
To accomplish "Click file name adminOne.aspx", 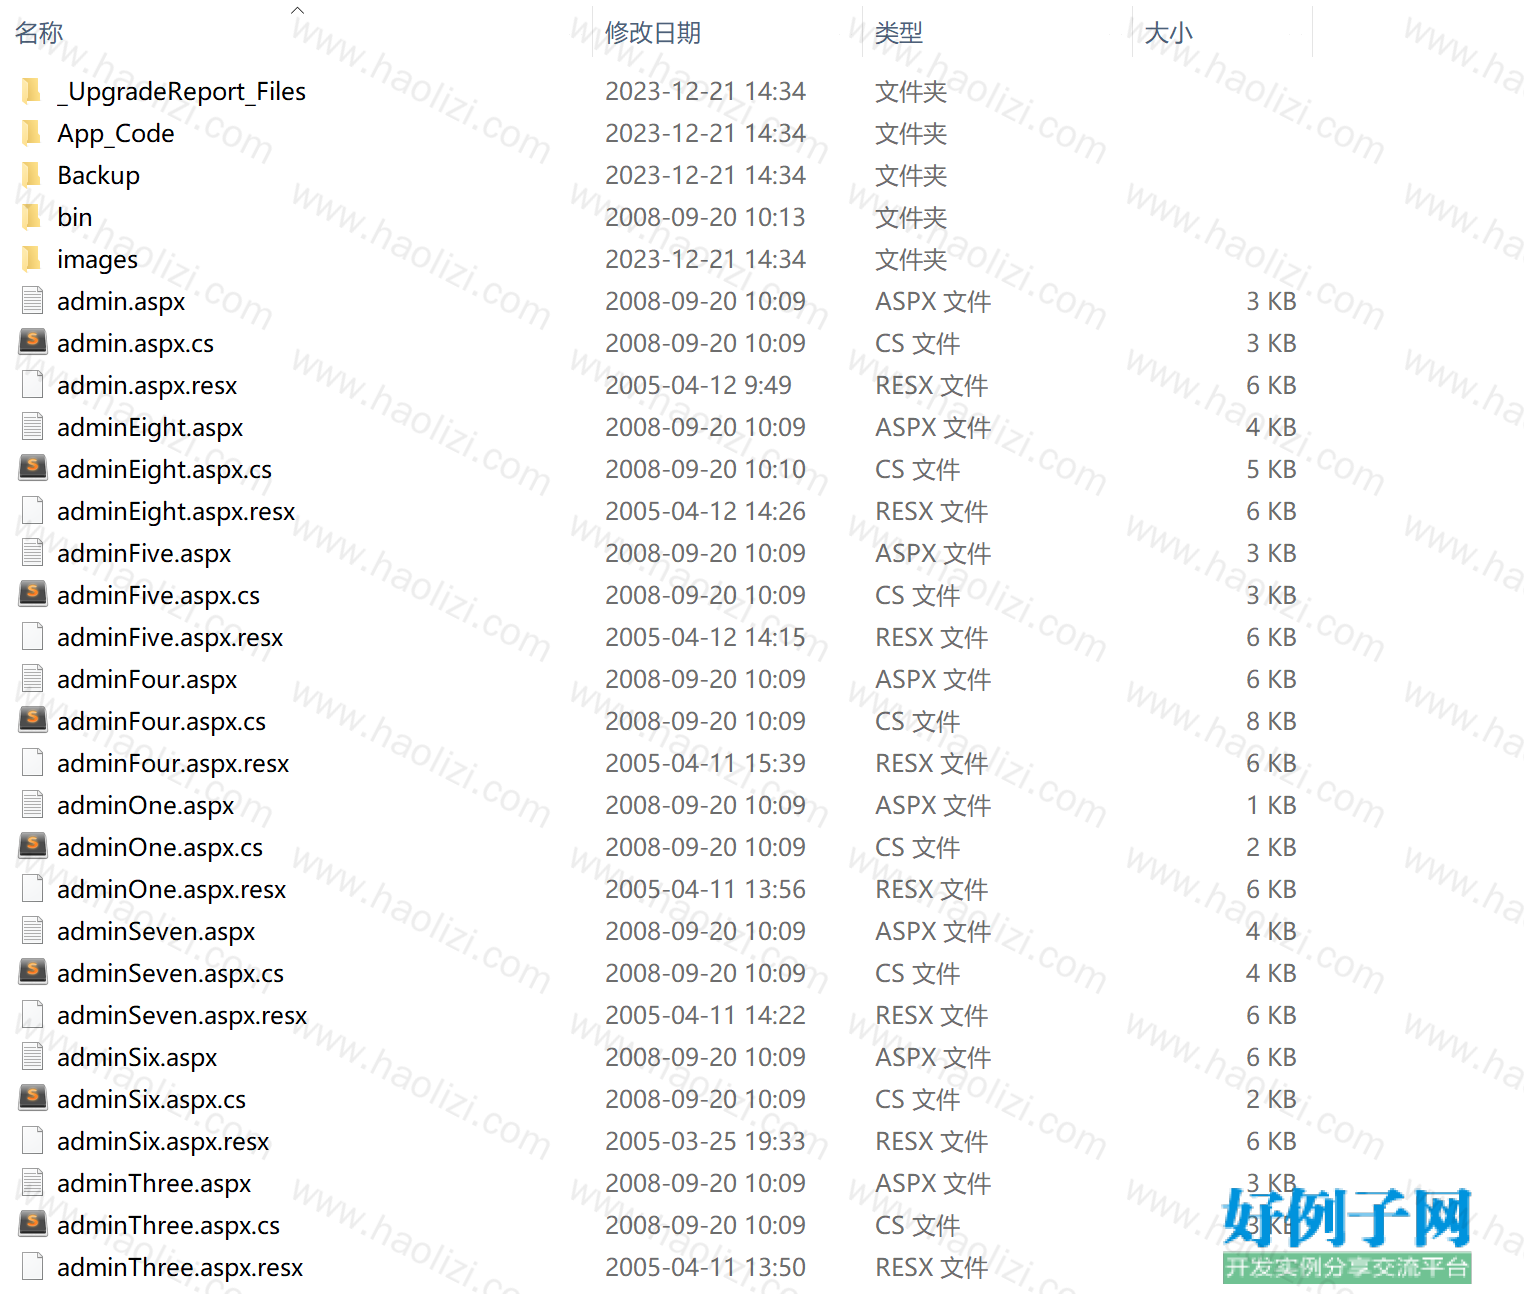I will tap(146, 805).
